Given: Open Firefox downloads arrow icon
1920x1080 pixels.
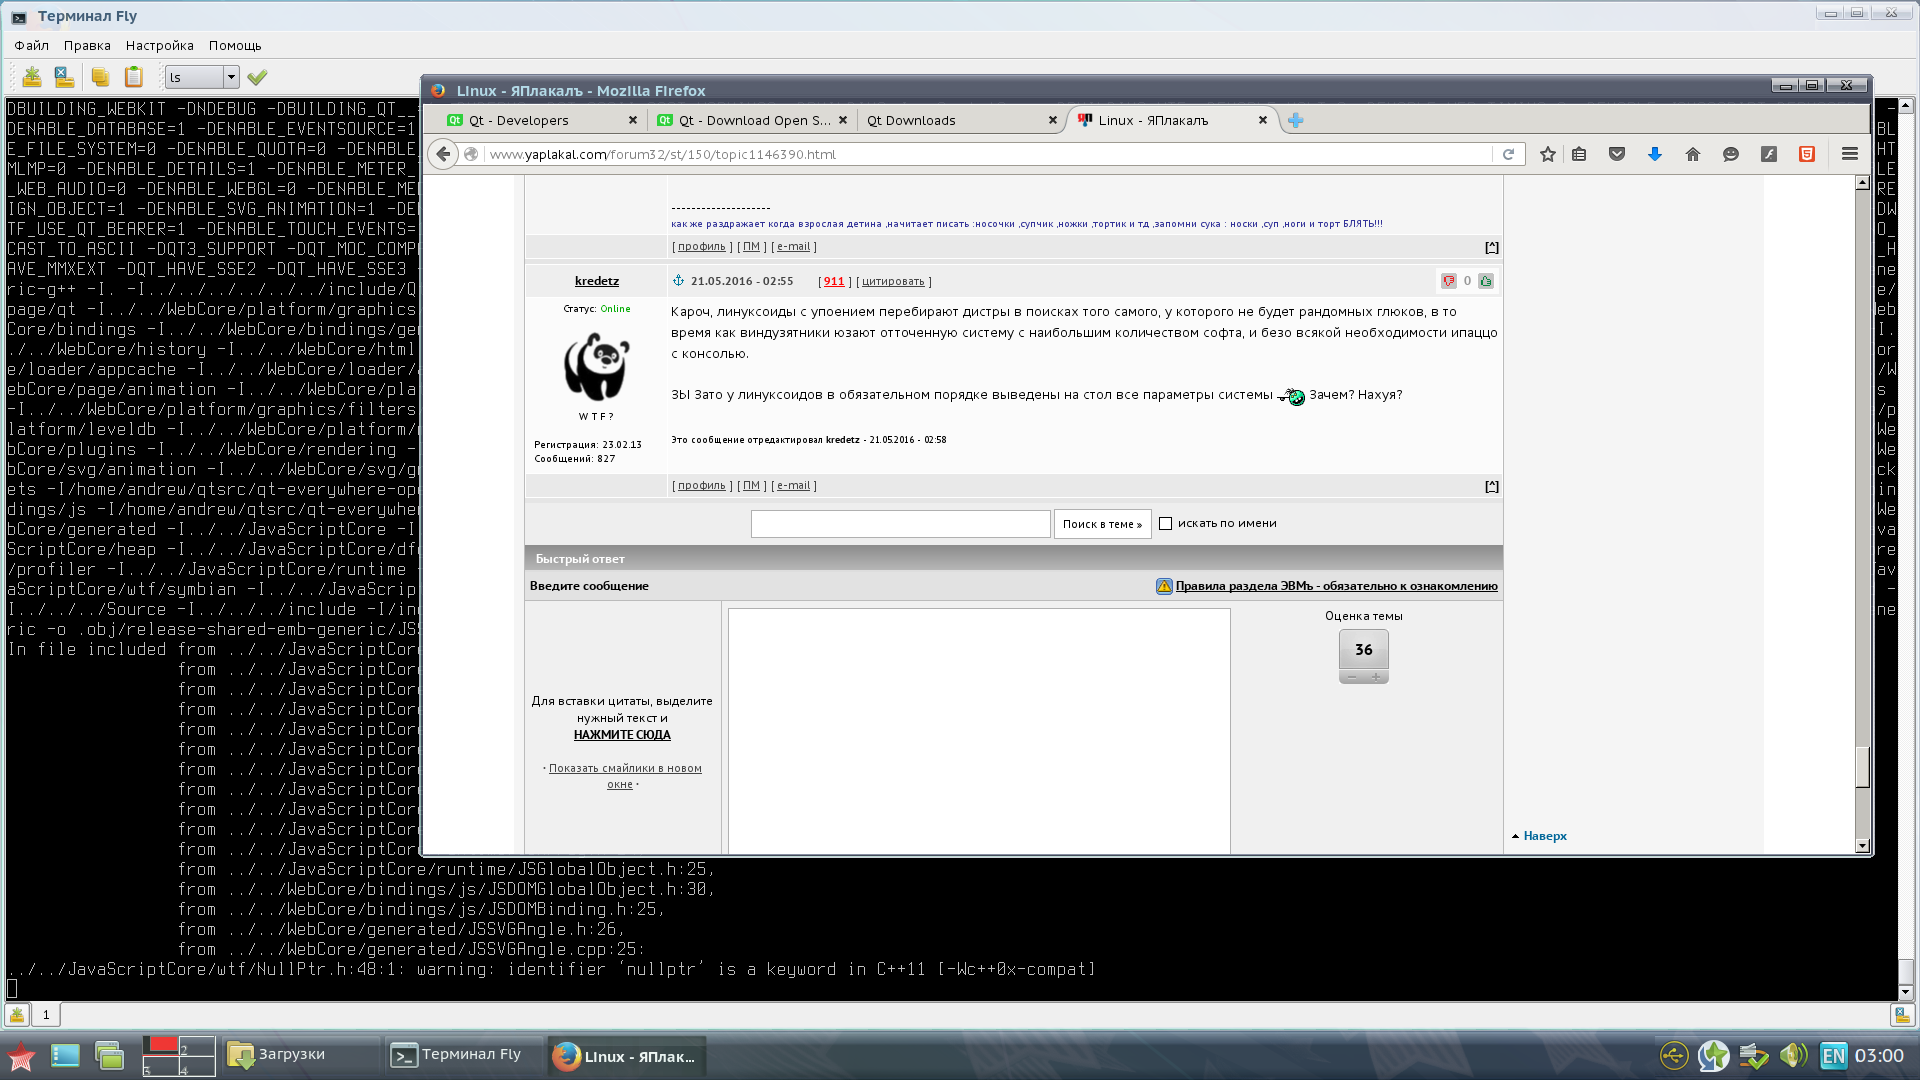Looking at the screenshot, I should pos(1655,154).
